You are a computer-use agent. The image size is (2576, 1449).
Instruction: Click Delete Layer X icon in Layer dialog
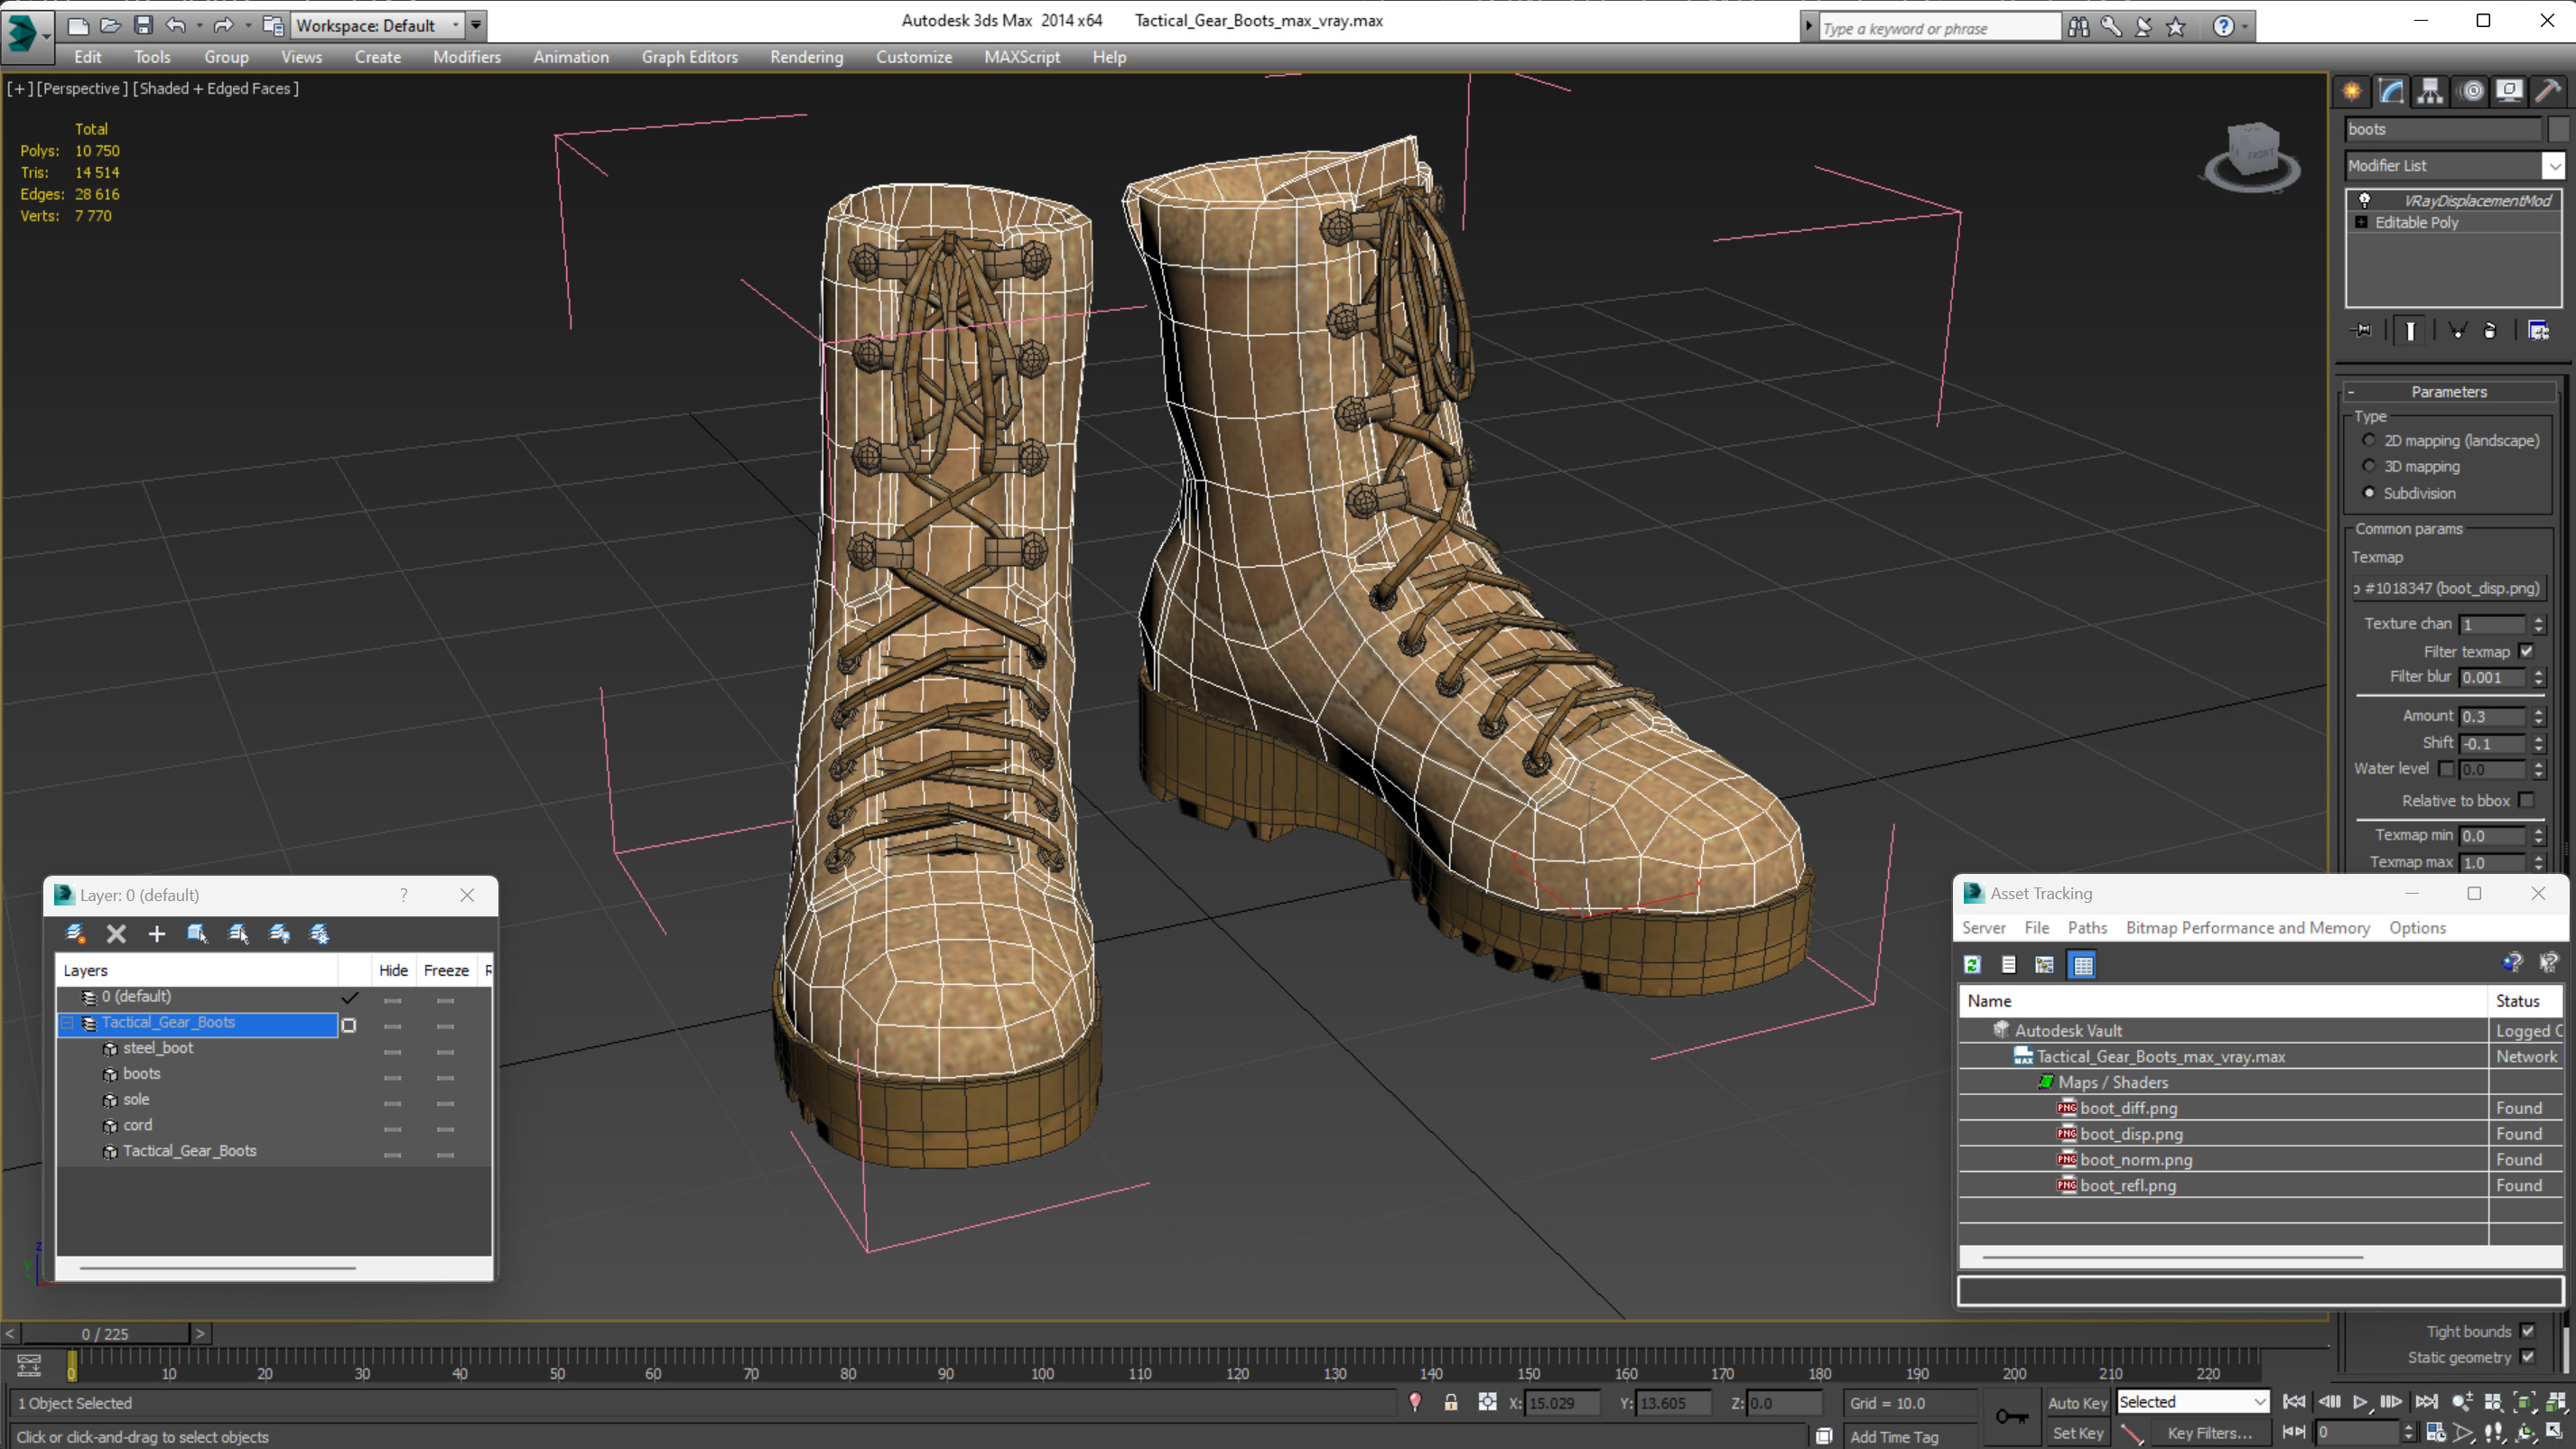coord(116,934)
